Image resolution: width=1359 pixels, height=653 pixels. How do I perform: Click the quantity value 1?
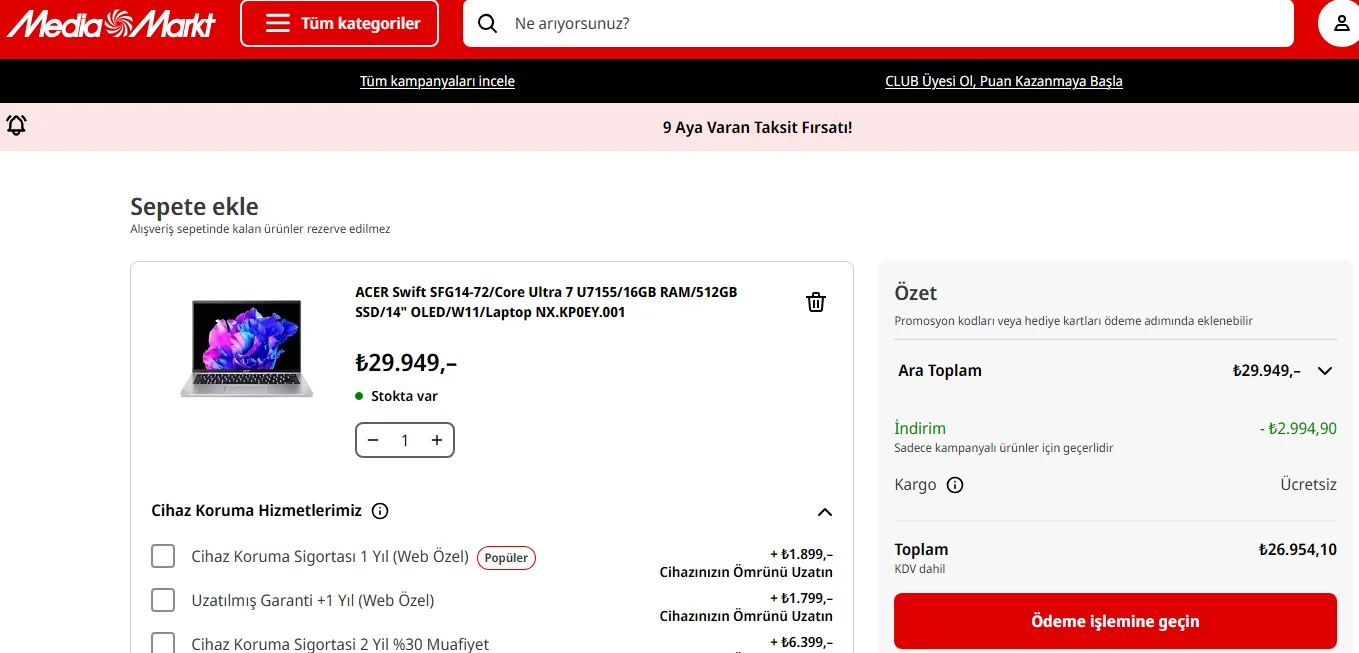coord(405,440)
